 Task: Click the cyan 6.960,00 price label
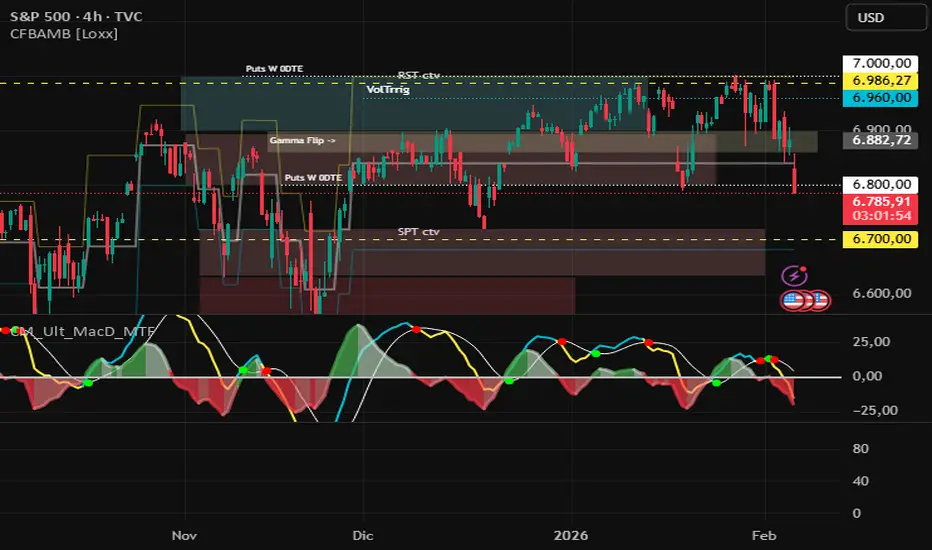(881, 98)
